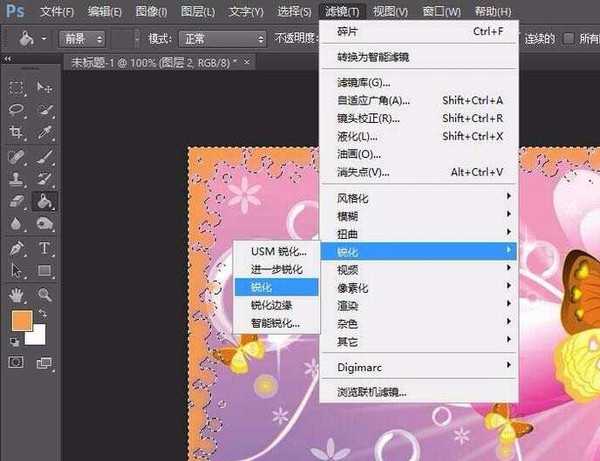Choose USM 锐化... in submenu
The width and height of the screenshot is (600, 461).
(x=277, y=251)
